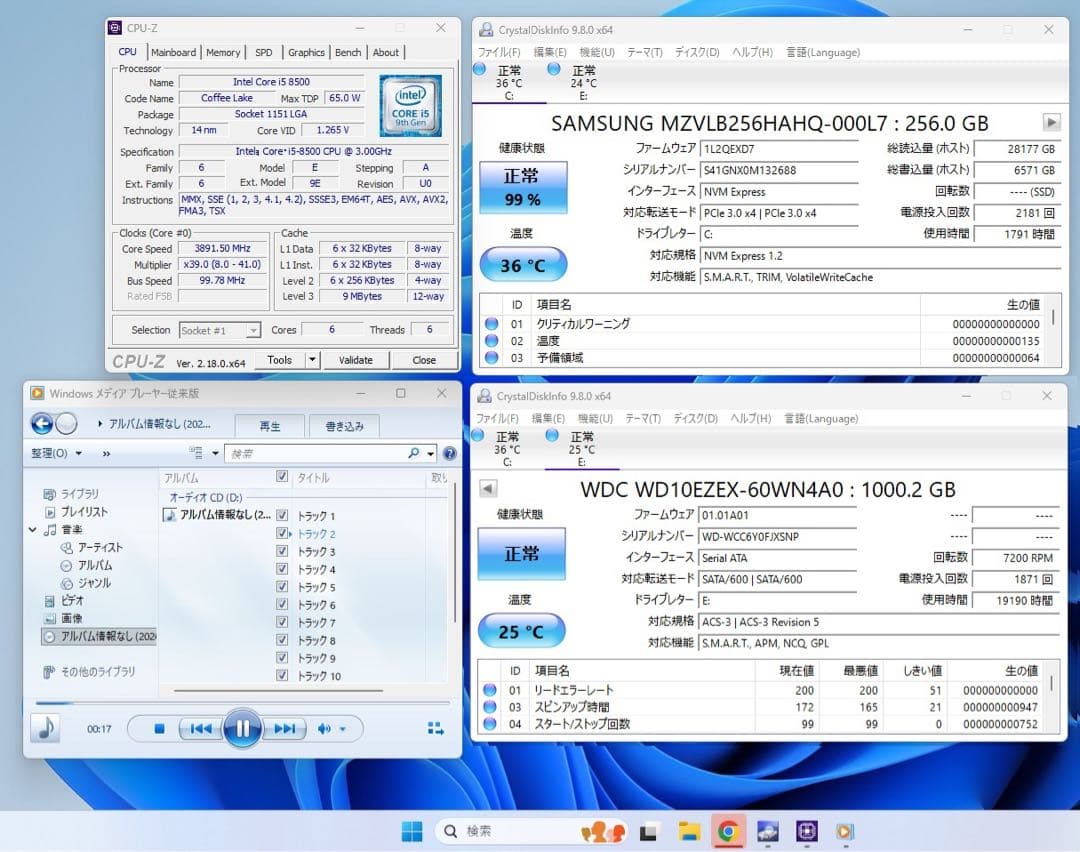Viewport: 1080px width, 852px height.
Task: Open the search options dropdown arrow
Action: [430, 453]
